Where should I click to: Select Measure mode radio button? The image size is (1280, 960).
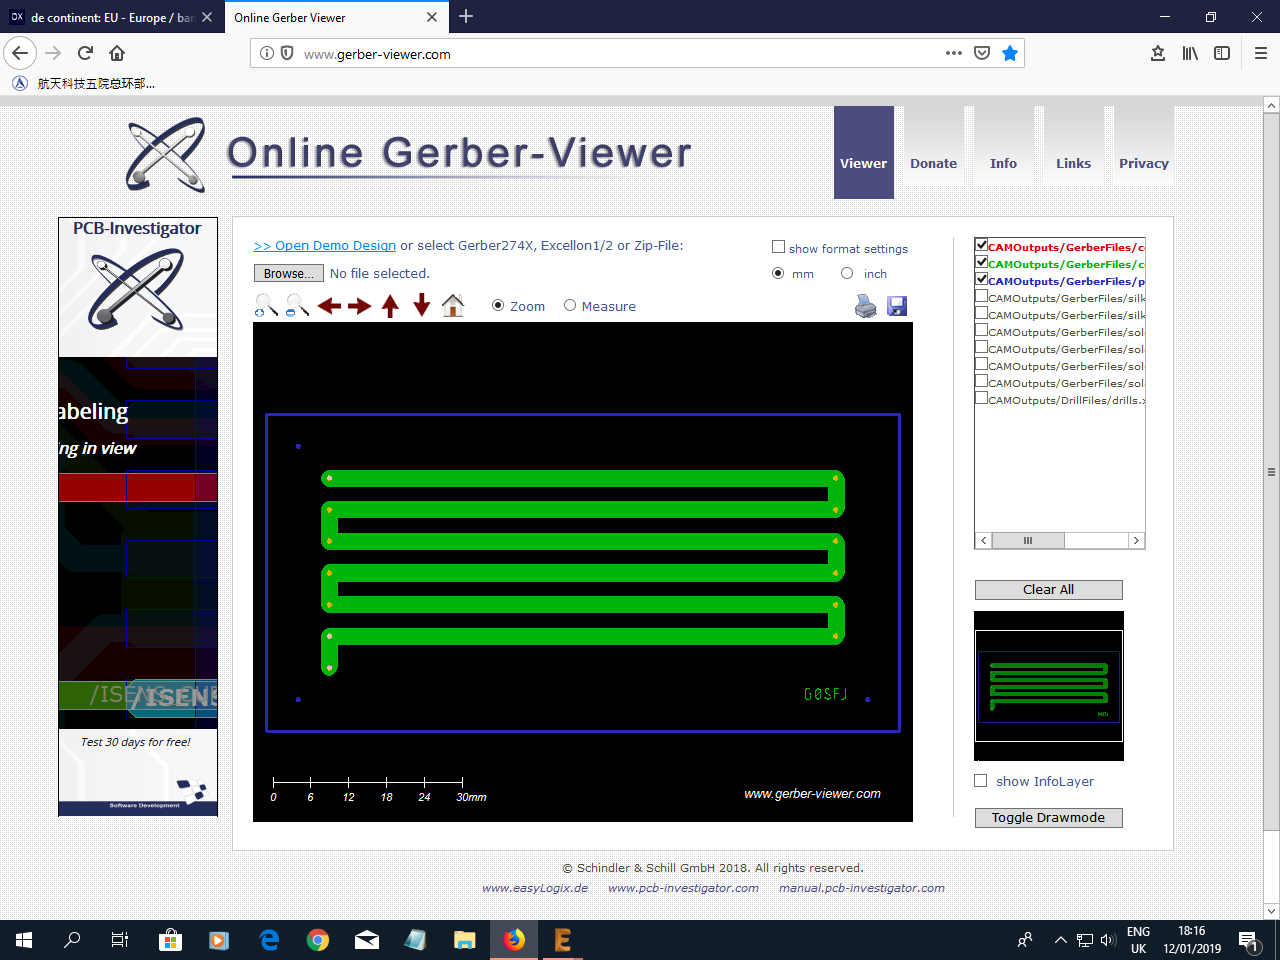(x=570, y=306)
